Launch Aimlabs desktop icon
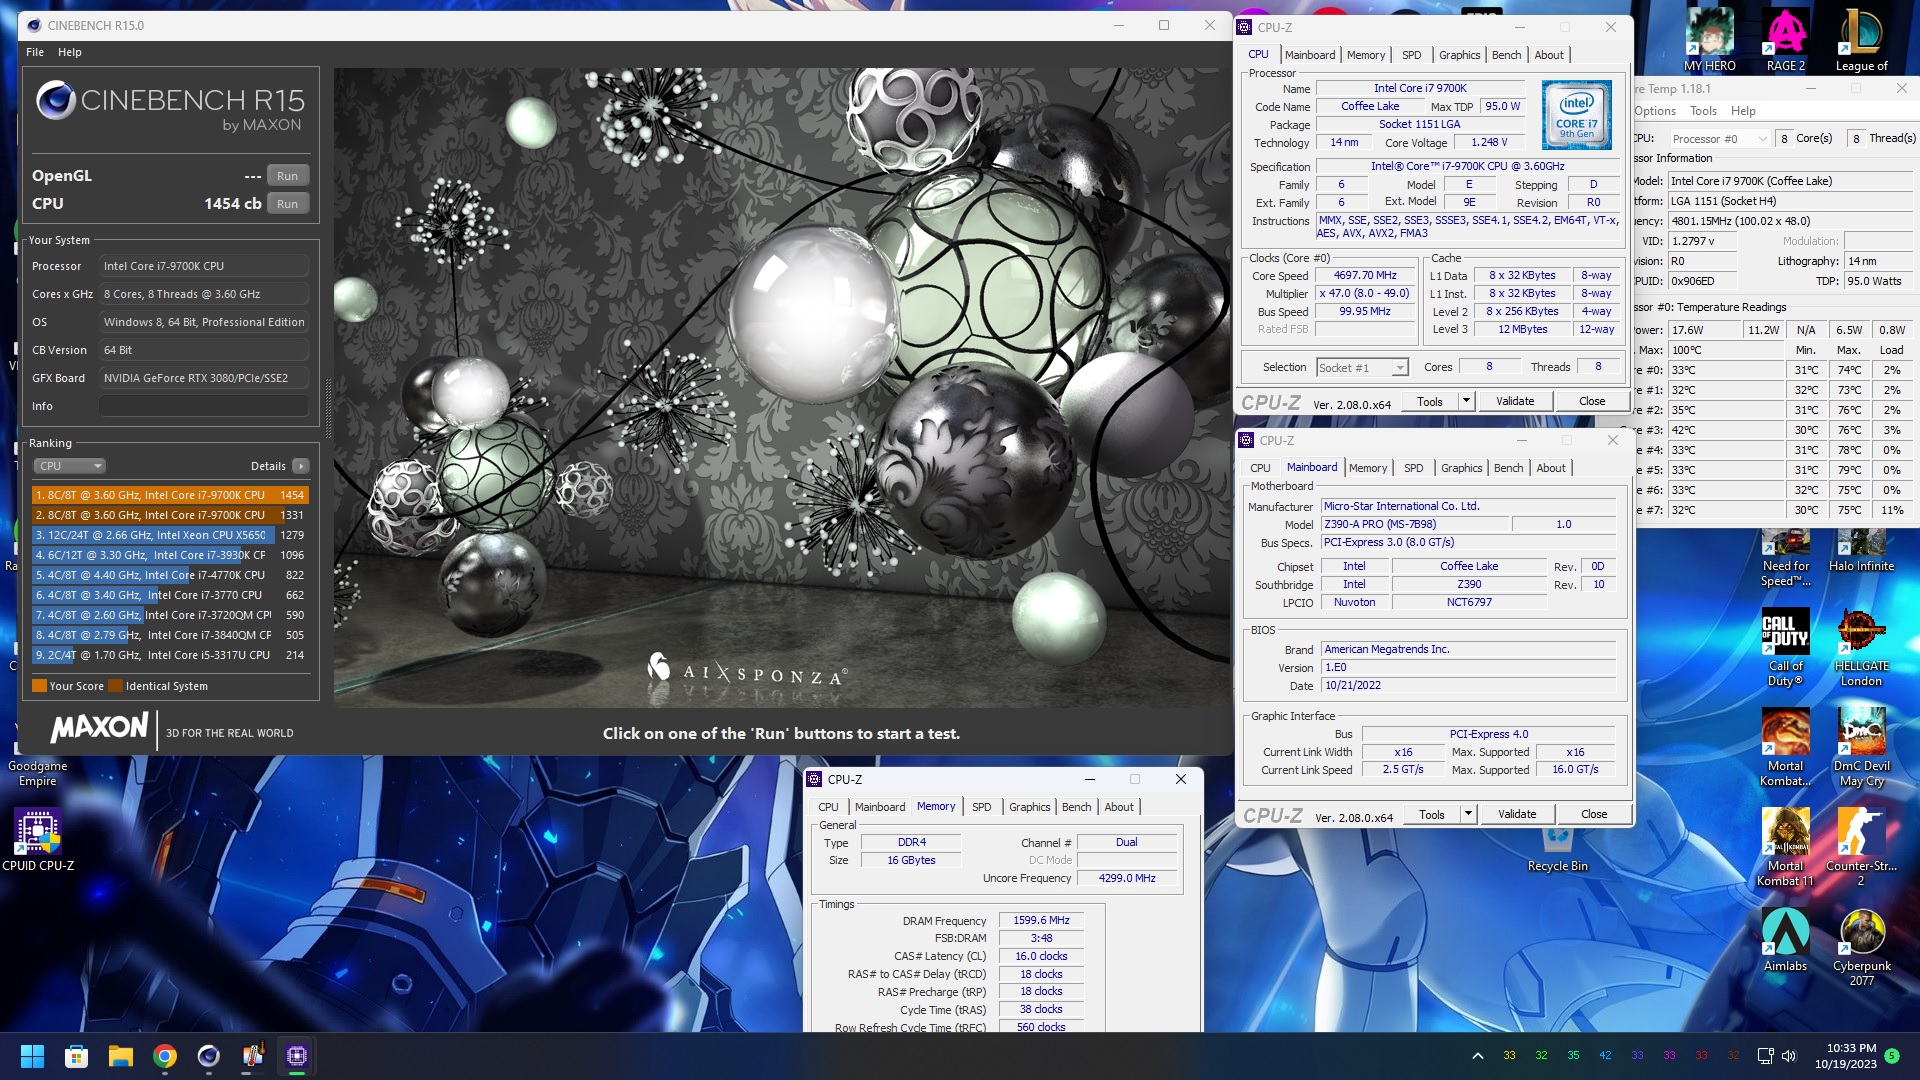1920x1080 pixels. click(1785, 940)
